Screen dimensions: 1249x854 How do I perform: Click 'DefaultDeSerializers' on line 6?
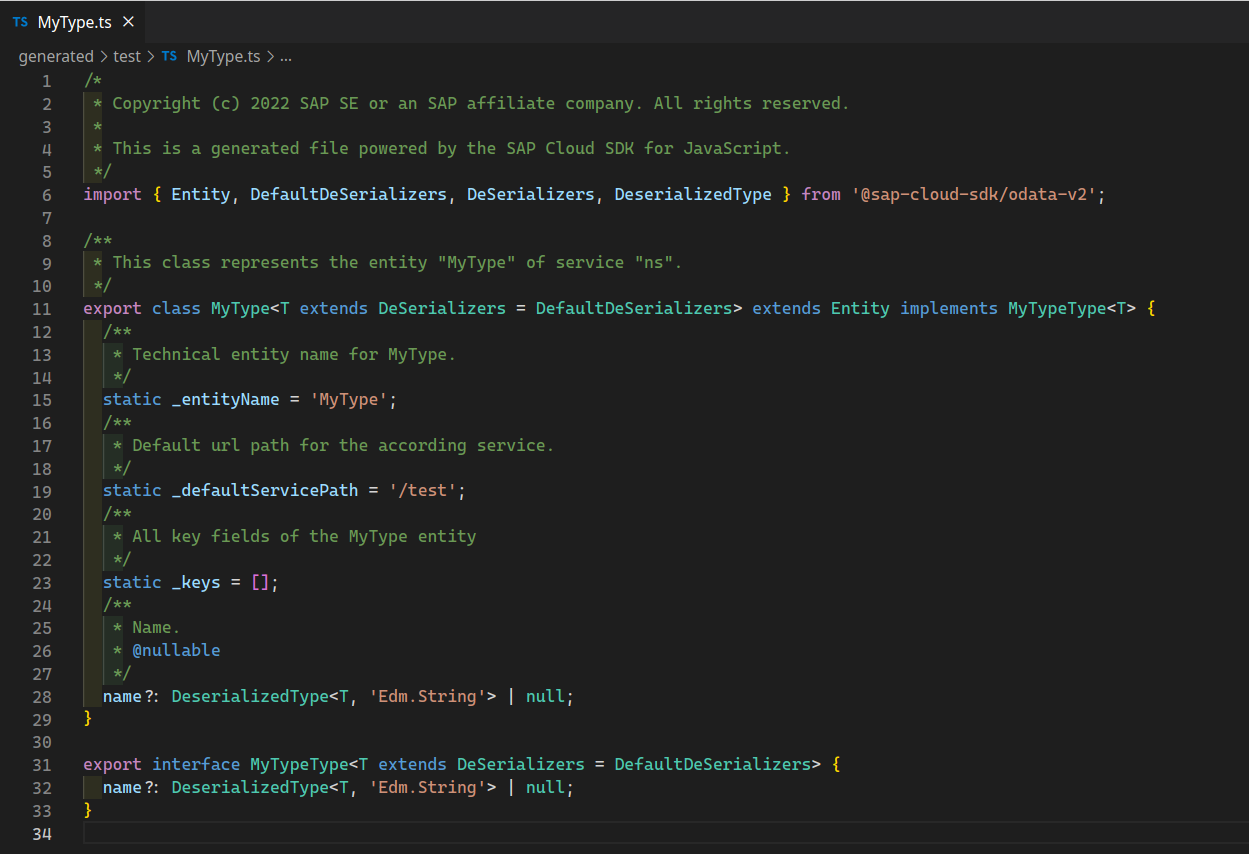[348, 195]
